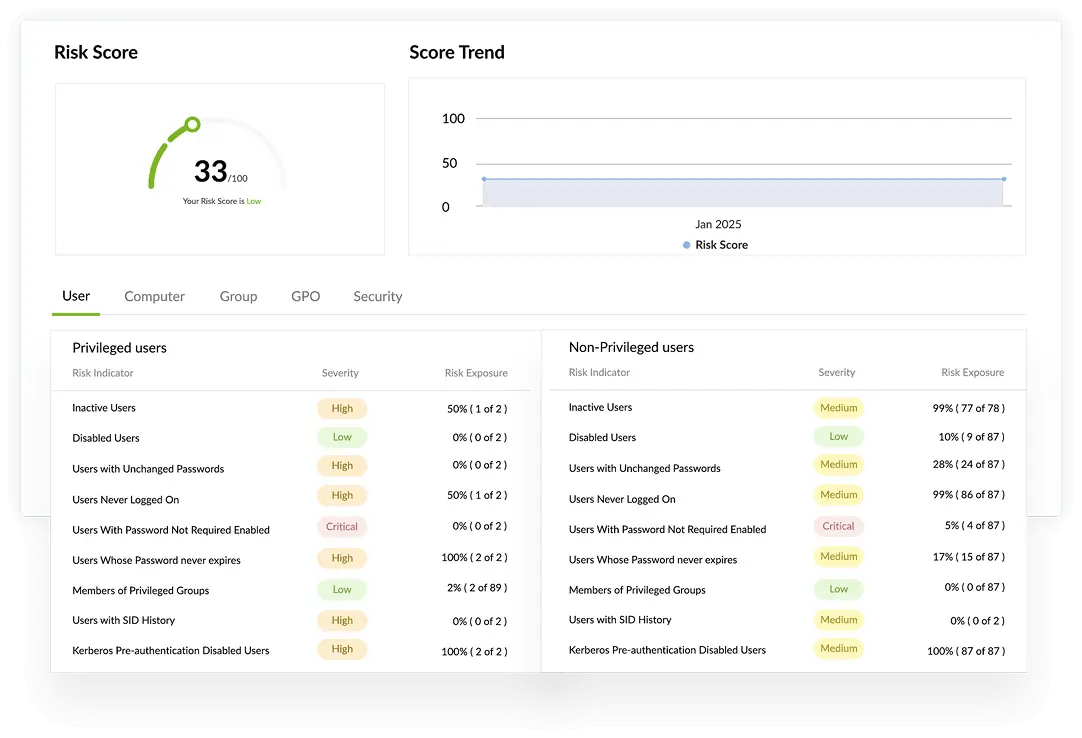Click the Non-Privileged users panel heading

tap(631, 347)
